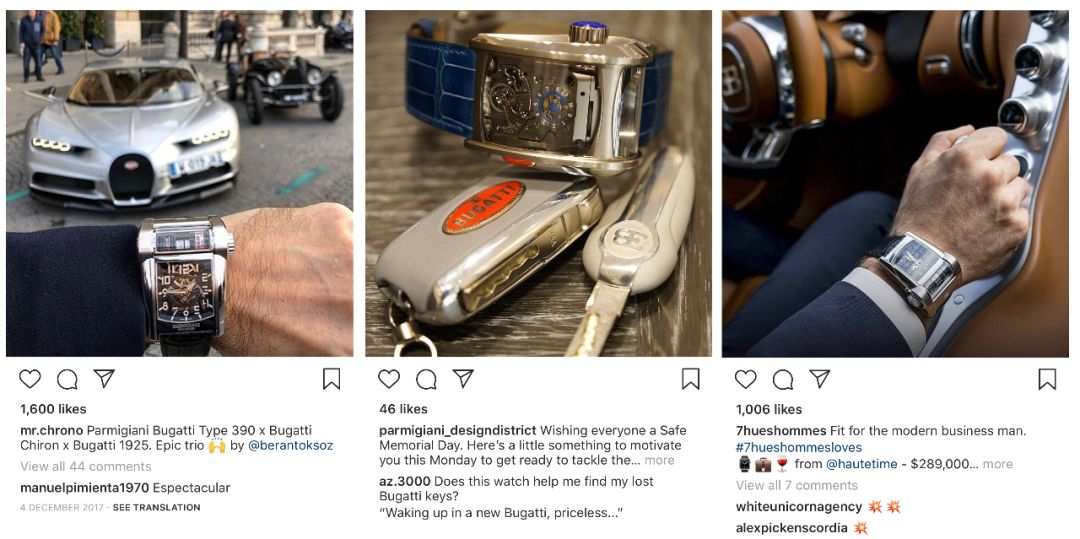Like the parmigiani_designdistrict post

pyautogui.click(x=388, y=379)
